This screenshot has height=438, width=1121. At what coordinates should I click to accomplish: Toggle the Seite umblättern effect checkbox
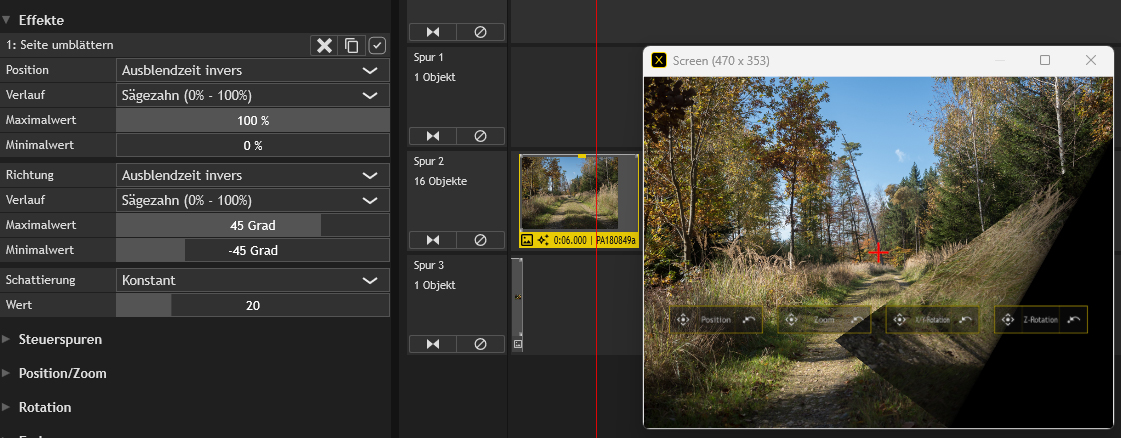coord(377,46)
